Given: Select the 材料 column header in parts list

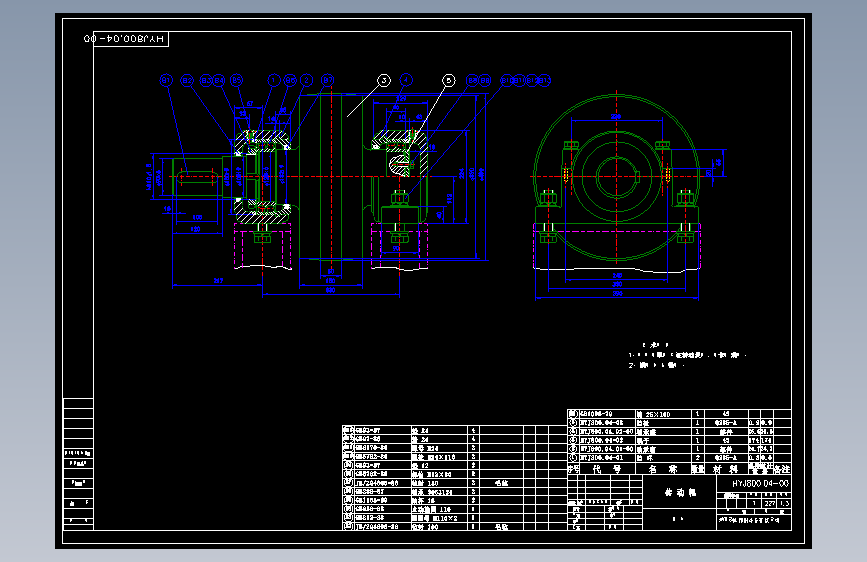Looking at the screenshot, I should (725, 469).
